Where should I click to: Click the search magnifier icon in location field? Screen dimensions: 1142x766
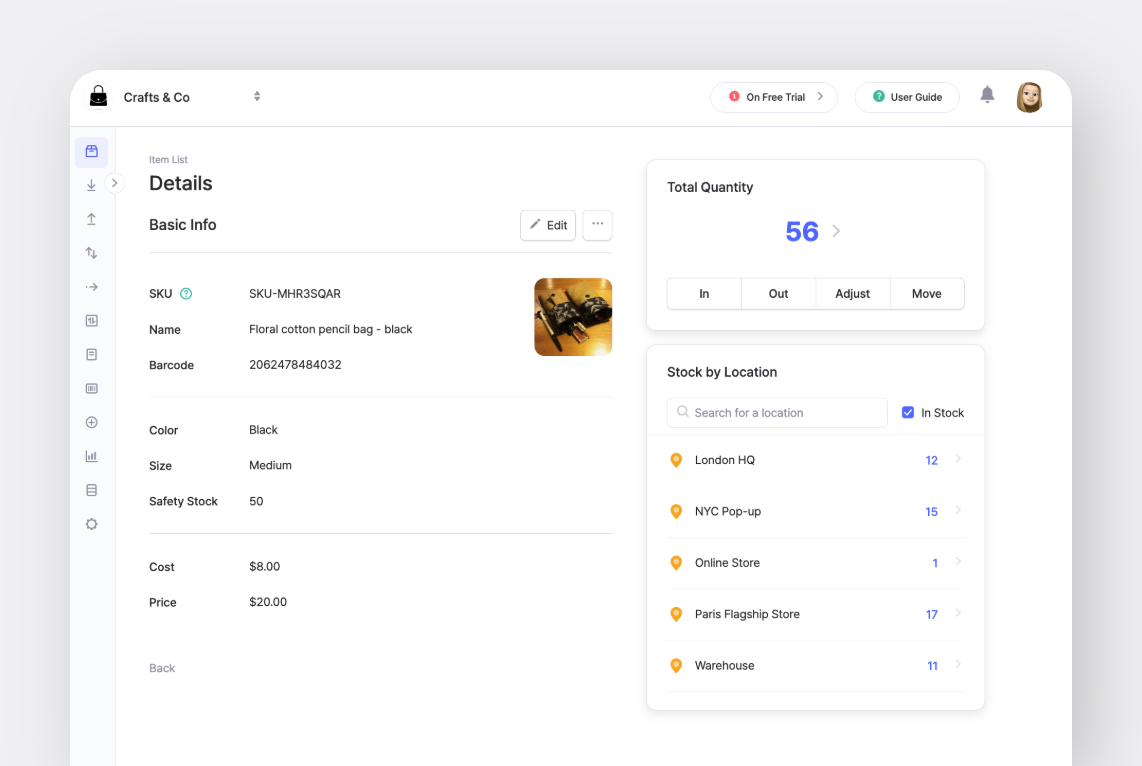click(682, 411)
